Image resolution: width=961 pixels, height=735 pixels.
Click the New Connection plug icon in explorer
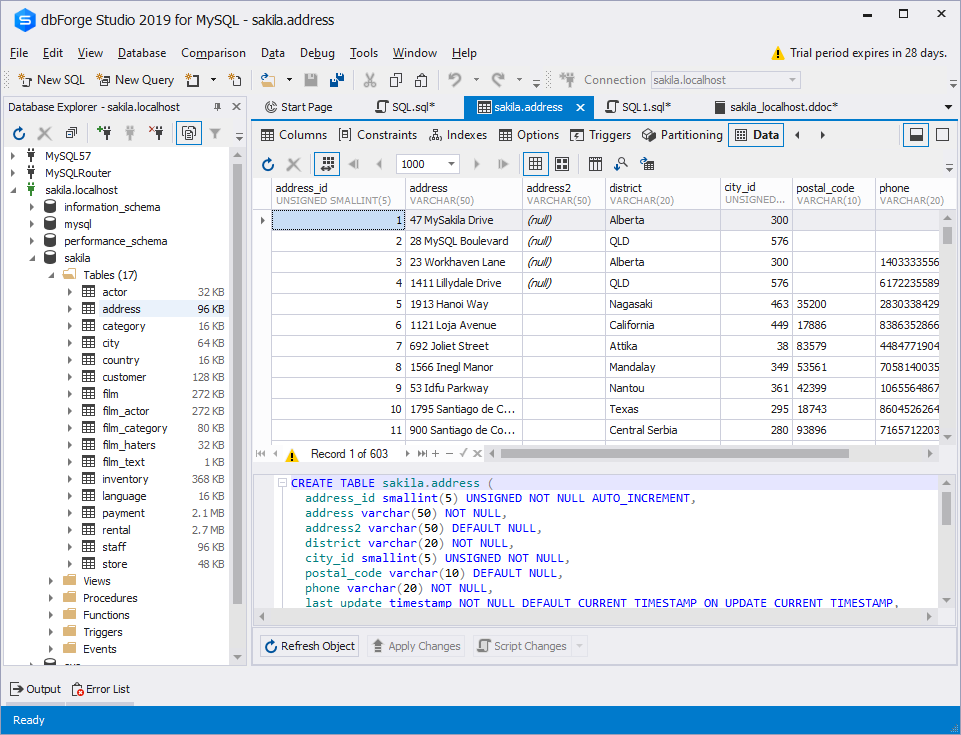104,132
